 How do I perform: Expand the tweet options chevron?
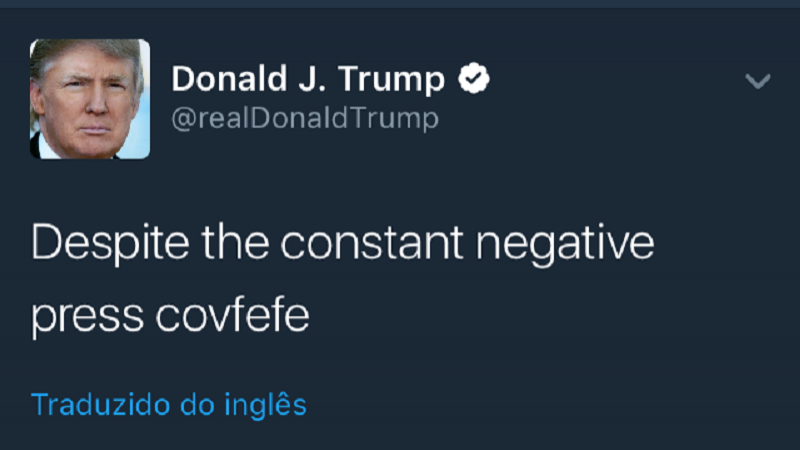pos(758,81)
